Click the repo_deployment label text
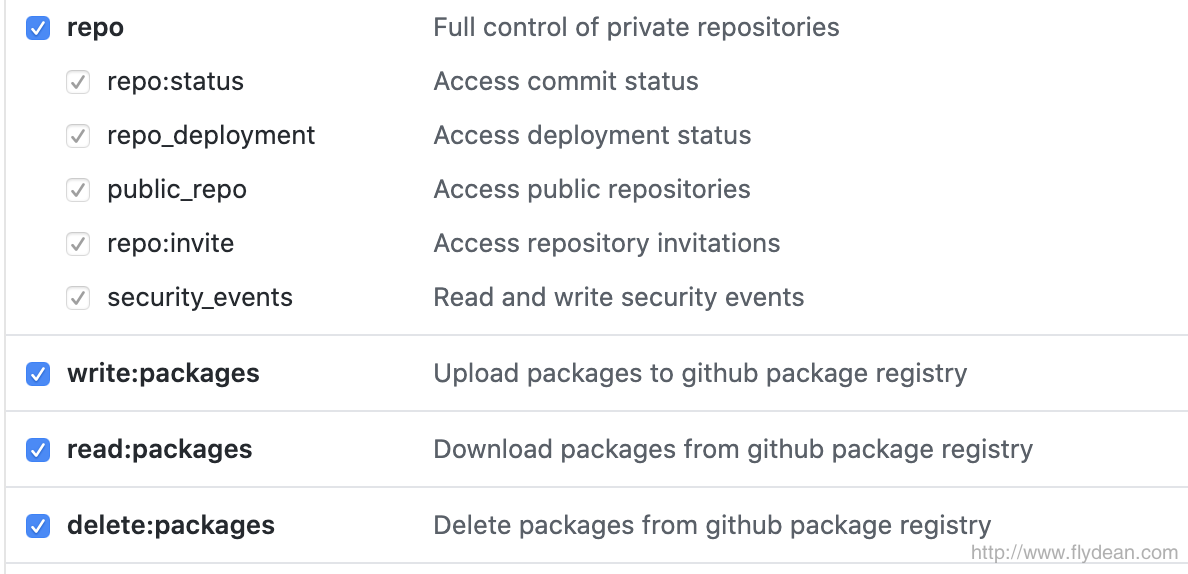The width and height of the screenshot is (1188, 574). pos(211,136)
